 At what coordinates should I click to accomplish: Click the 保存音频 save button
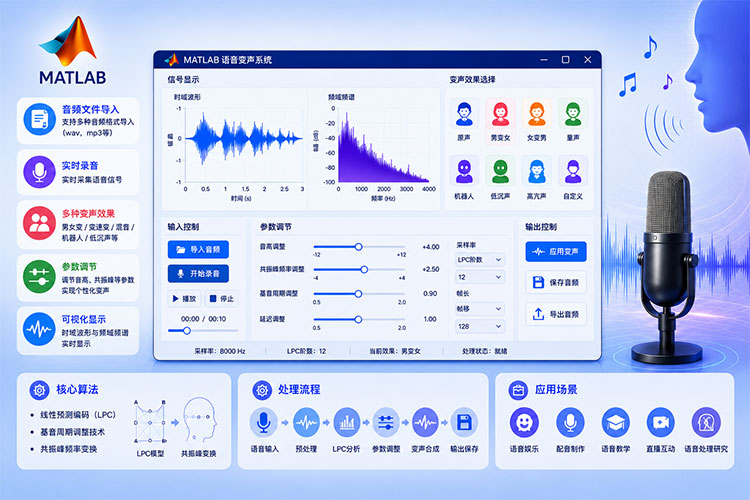556,282
